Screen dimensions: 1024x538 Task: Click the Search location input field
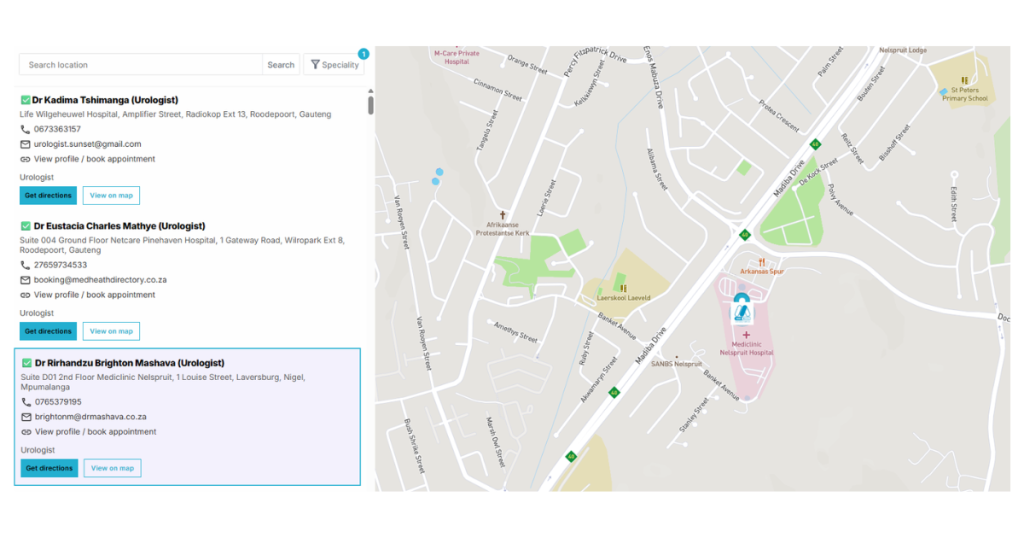140,65
